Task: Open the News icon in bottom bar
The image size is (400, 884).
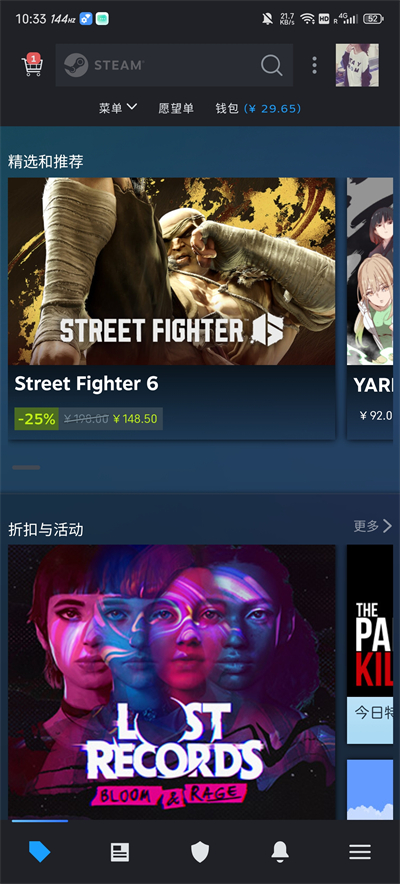Action: coord(119,852)
